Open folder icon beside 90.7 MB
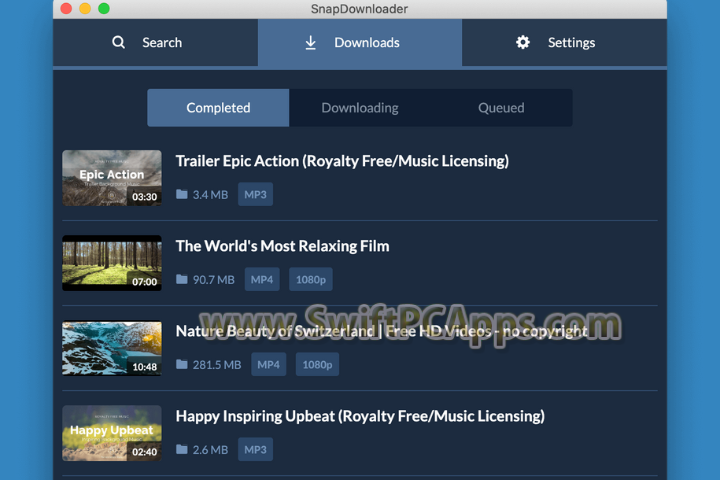Viewport: 720px width, 480px height. tap(182, 279)
